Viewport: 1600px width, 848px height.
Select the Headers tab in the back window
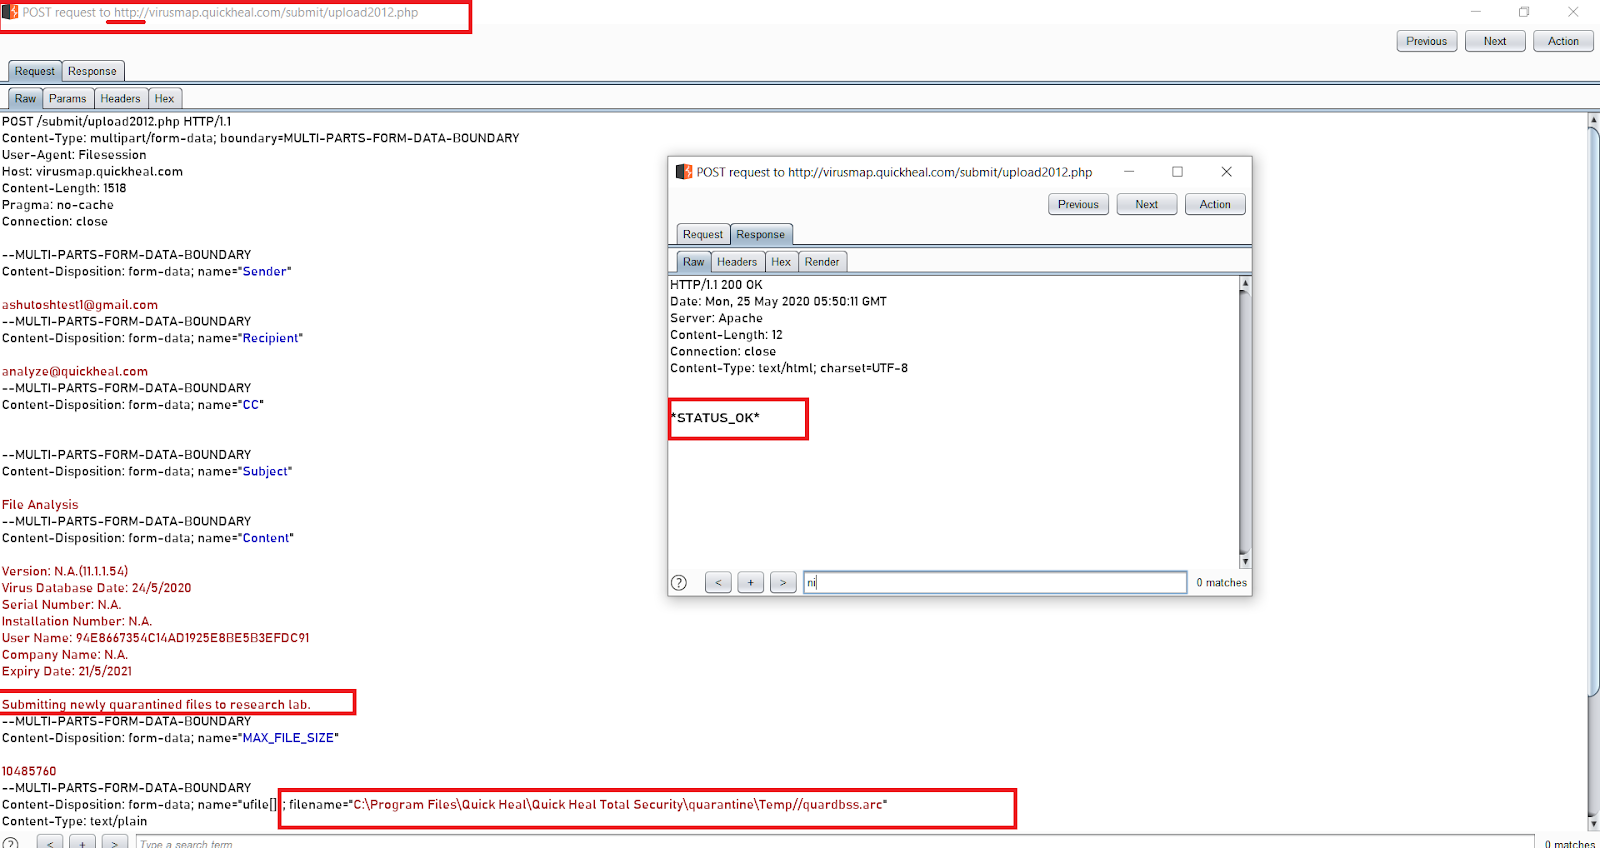(x=120, y=98)
